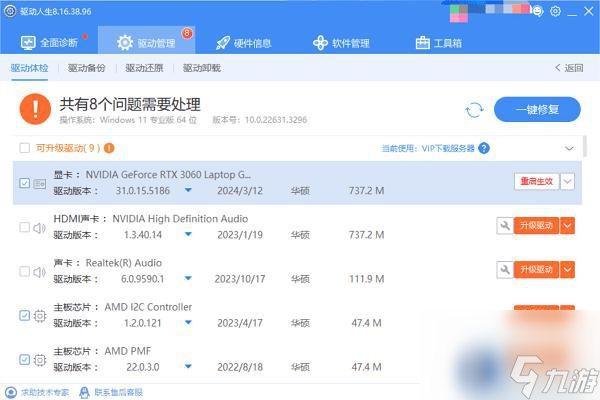Click 升级驱动 for NVIDIA High Definition Audio
This screenshot has width=600, height=400.
[x=536, y=225]
